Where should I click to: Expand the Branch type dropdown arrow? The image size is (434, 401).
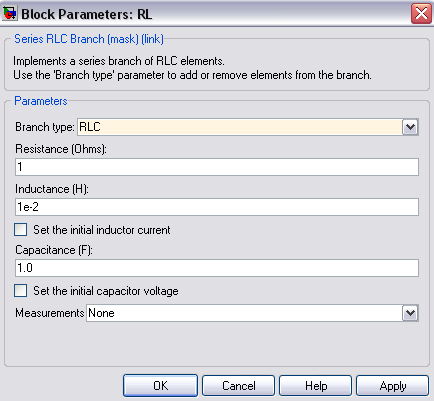tap(410, 127)
